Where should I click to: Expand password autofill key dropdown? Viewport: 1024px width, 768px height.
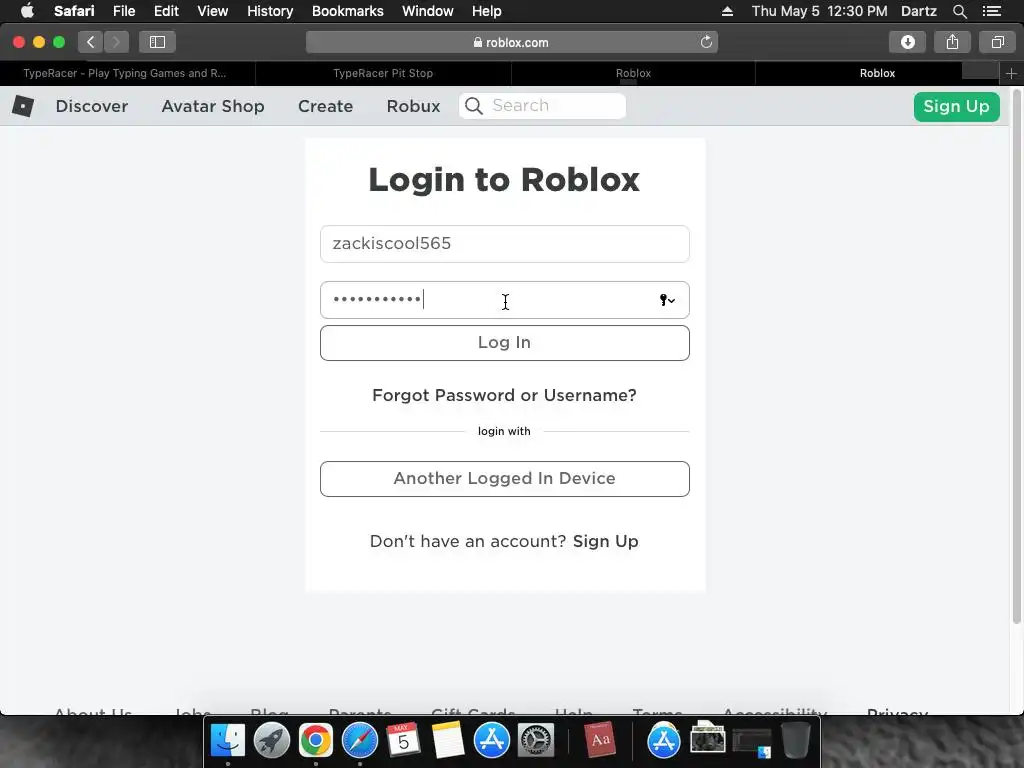click(667, 300)
